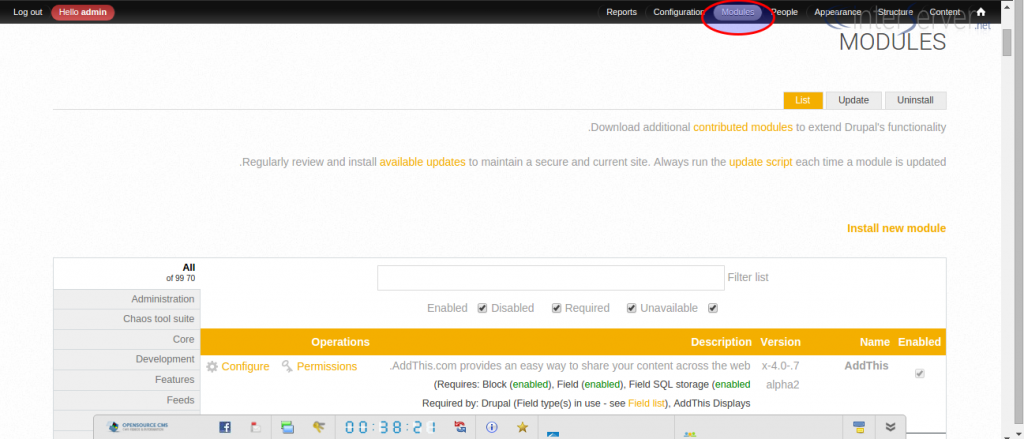Click the yellow key icon in the bottom toolbar
1024x439 pixels.
319,427
